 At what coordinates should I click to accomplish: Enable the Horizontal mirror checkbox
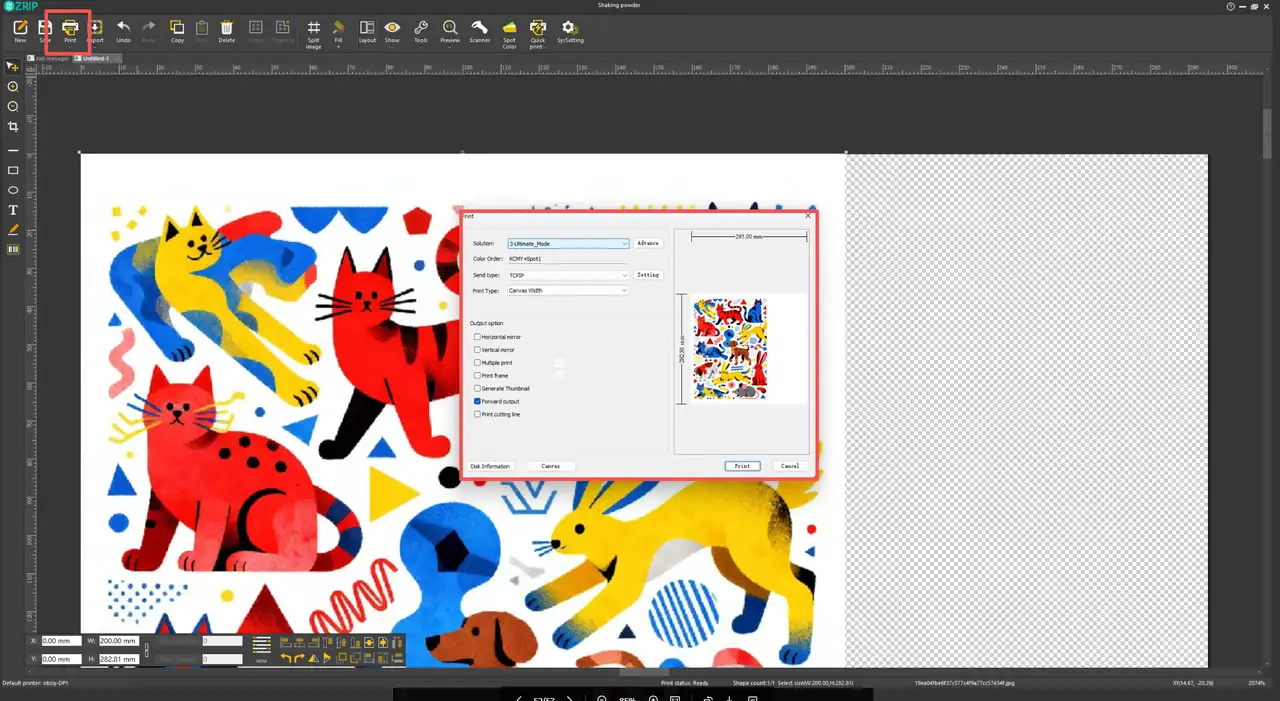pyautogui.click(x=477, y=337)
